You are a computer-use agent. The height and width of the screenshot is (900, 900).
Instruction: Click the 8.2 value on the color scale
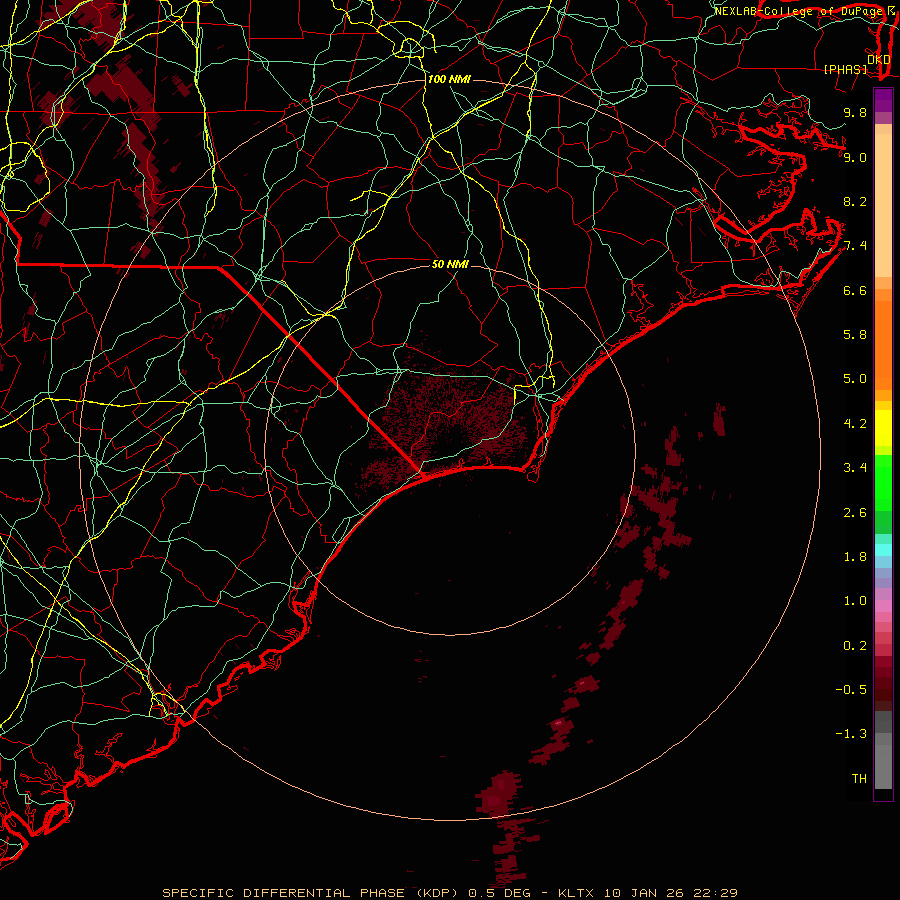[x=855, y=201]
